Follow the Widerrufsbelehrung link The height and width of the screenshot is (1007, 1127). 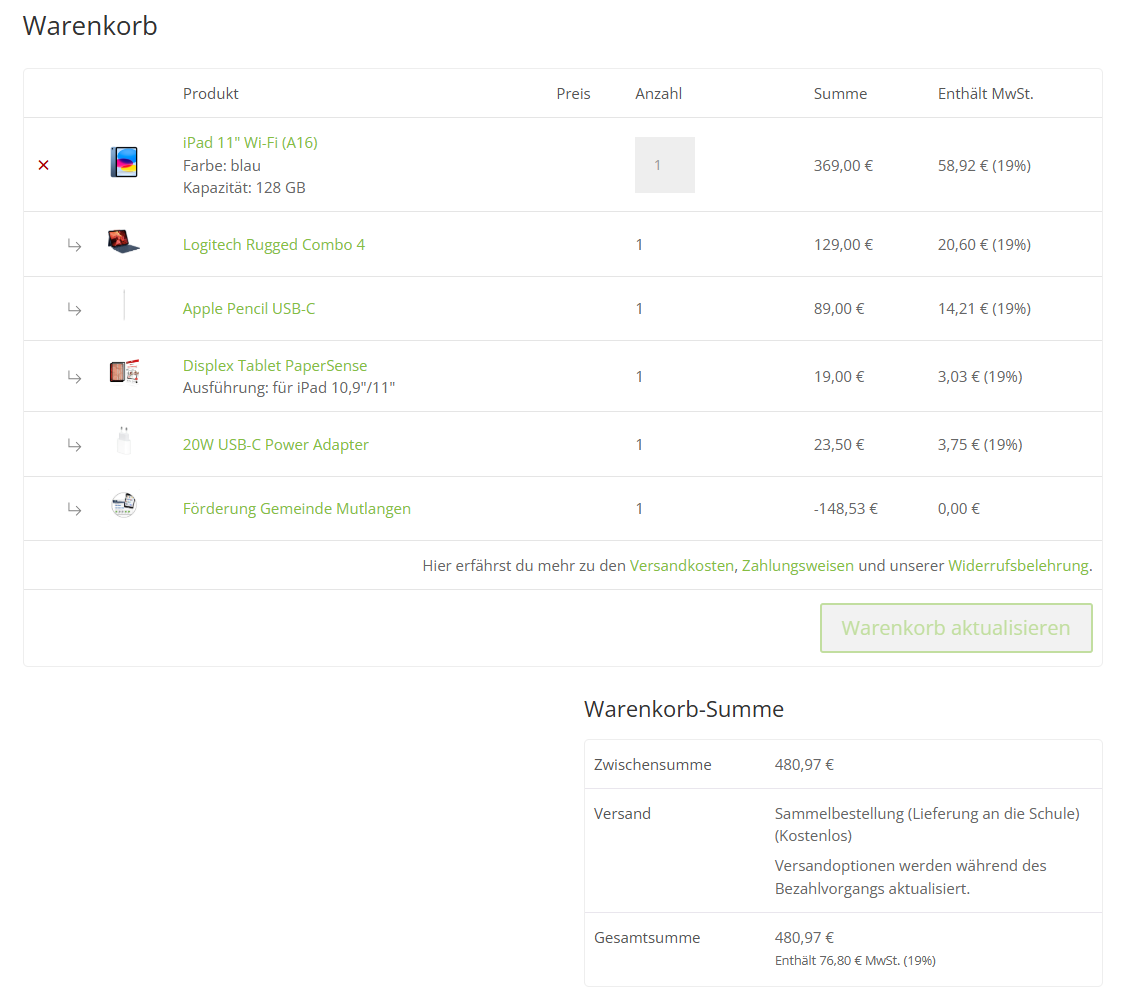click(1018, 566)
